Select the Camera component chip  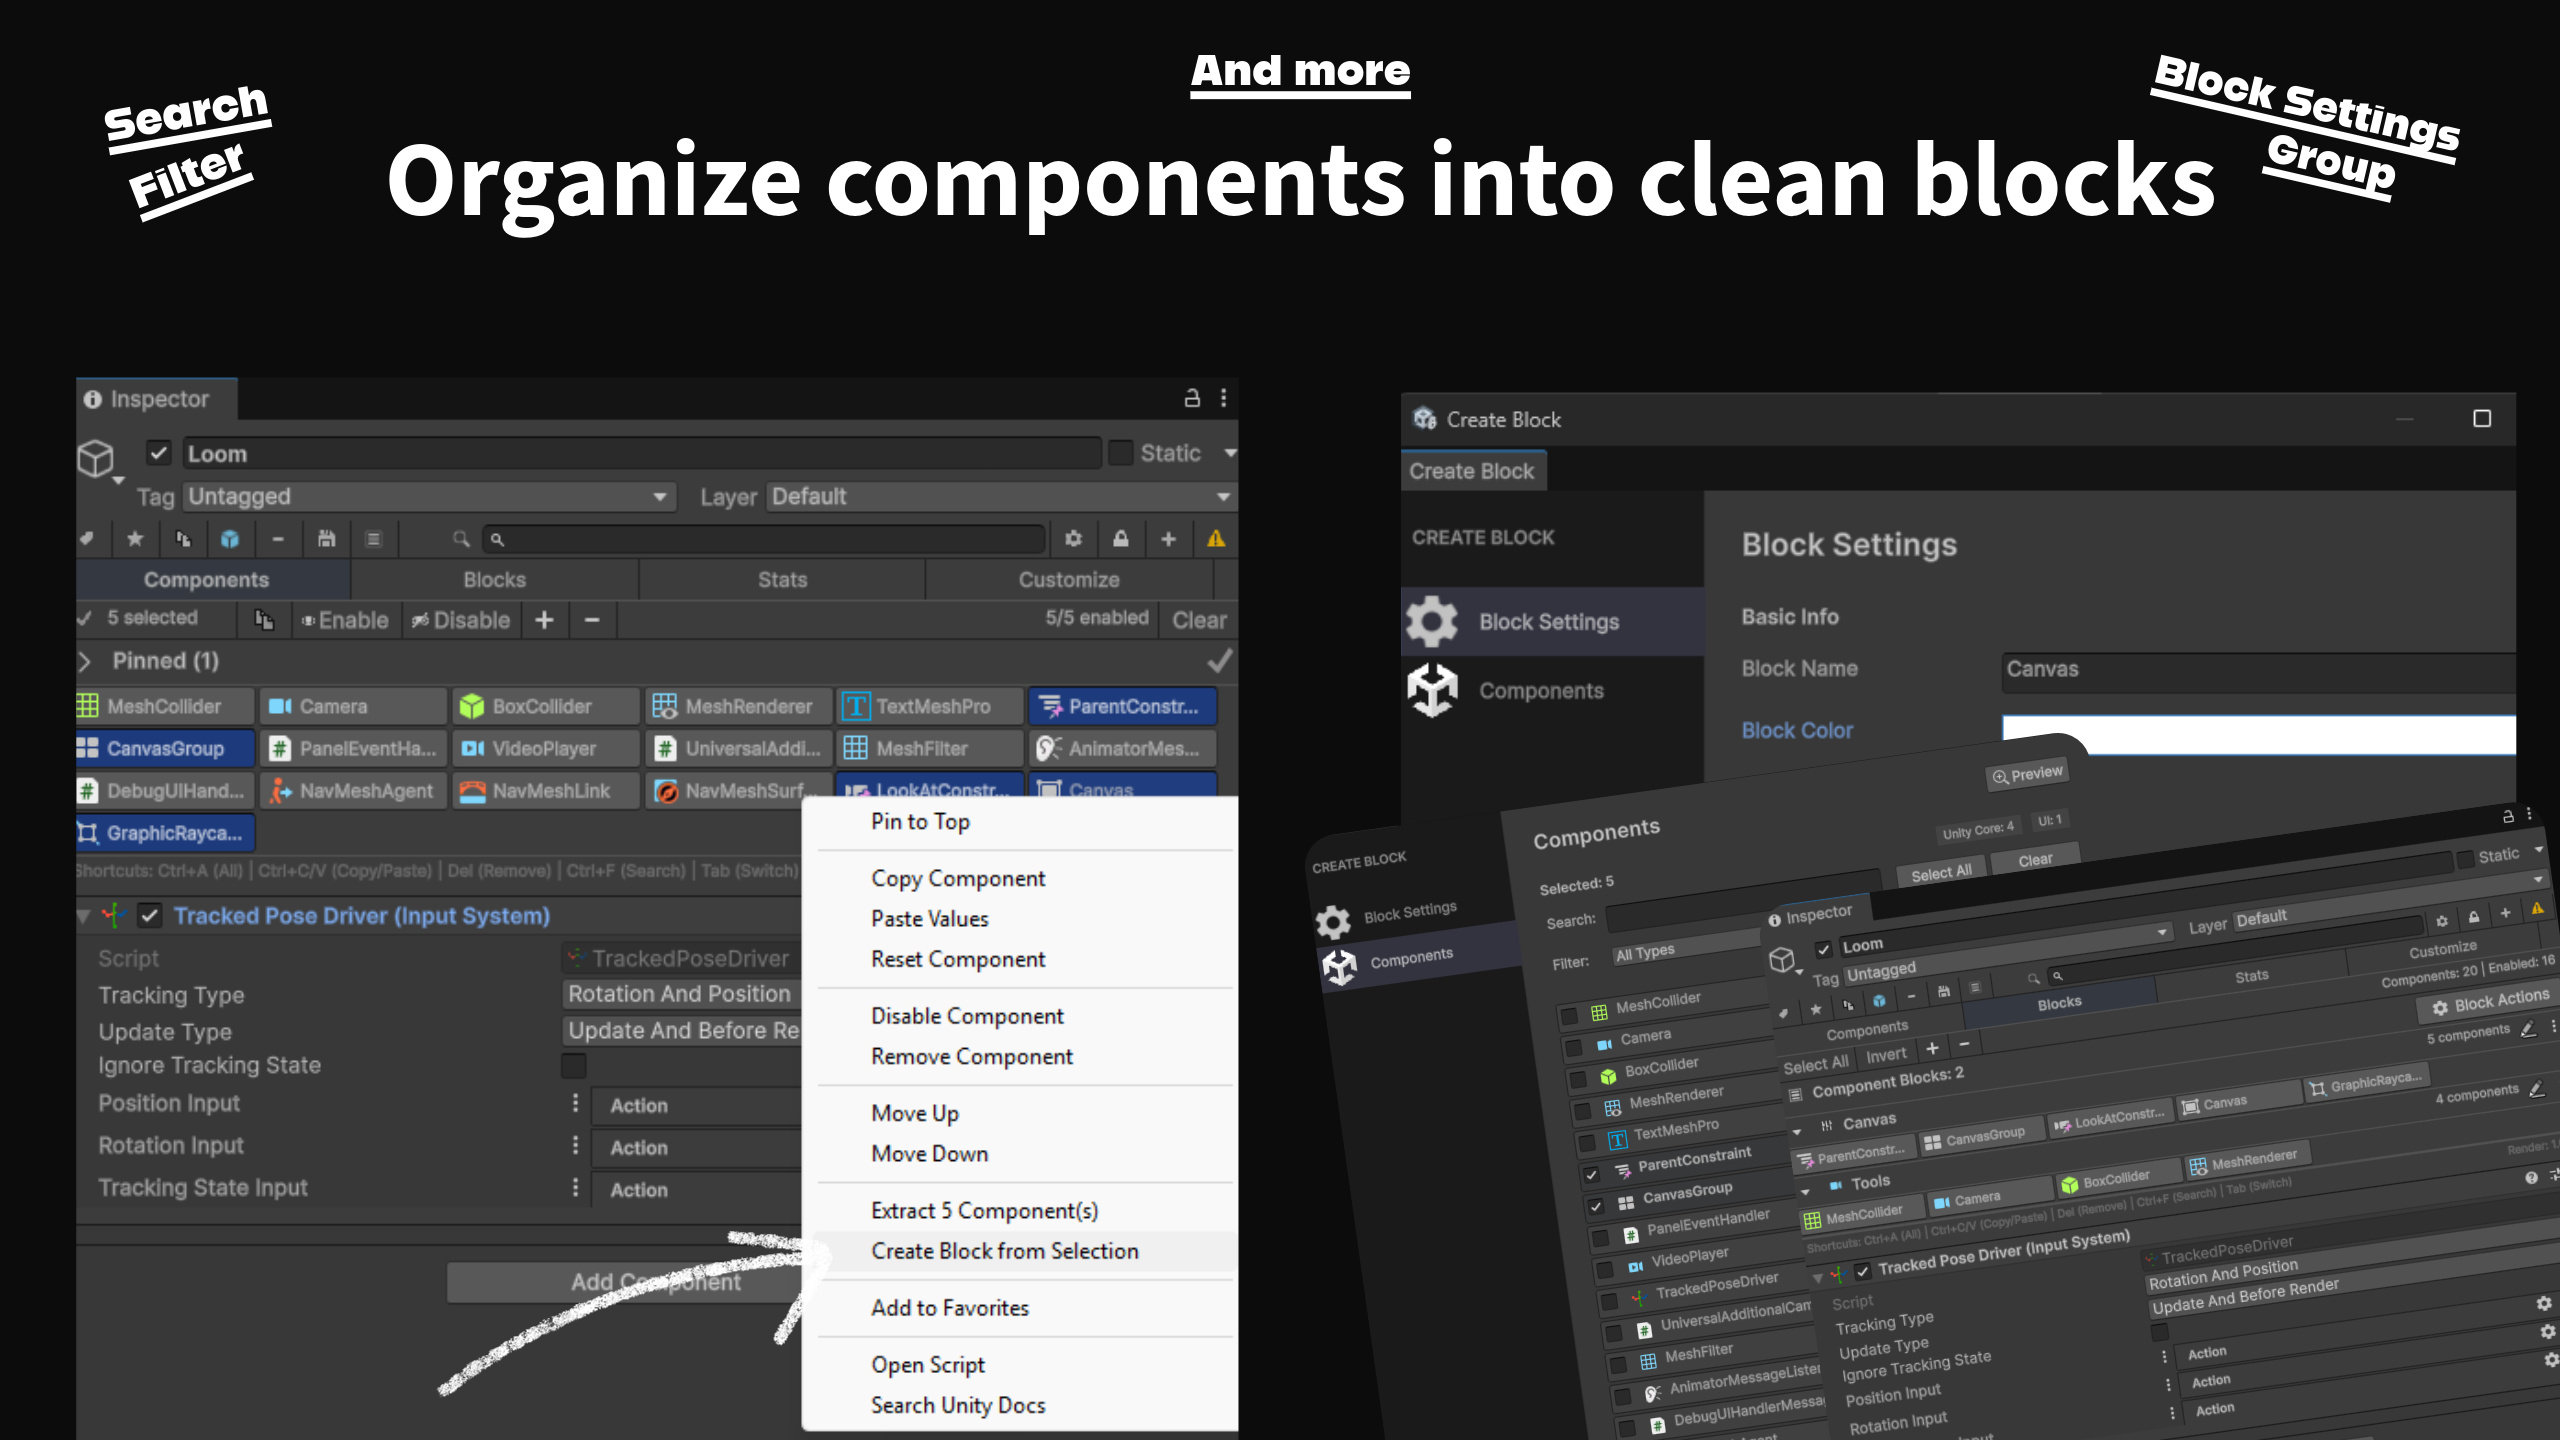click(352, 706)
